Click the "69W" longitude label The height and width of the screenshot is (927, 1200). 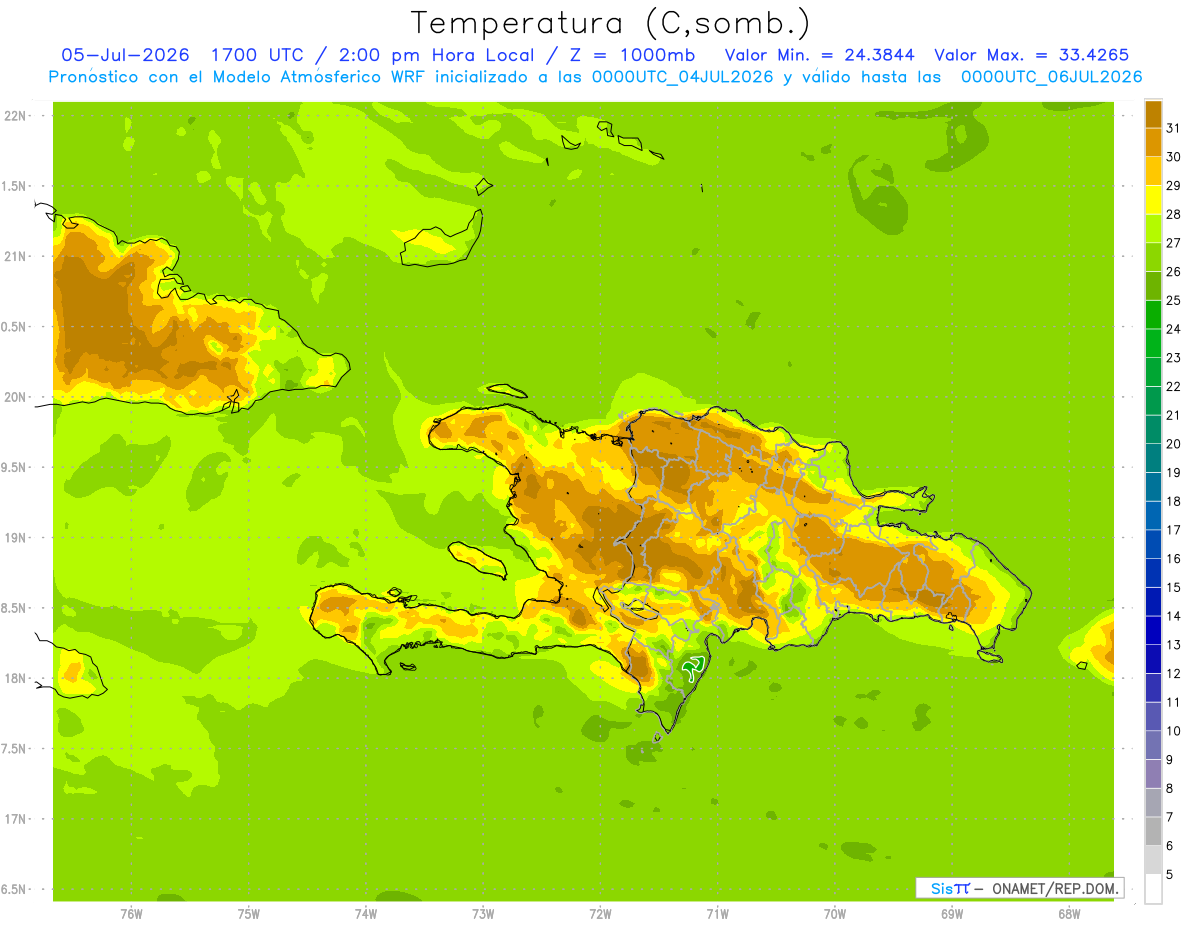tap(952, 914)
